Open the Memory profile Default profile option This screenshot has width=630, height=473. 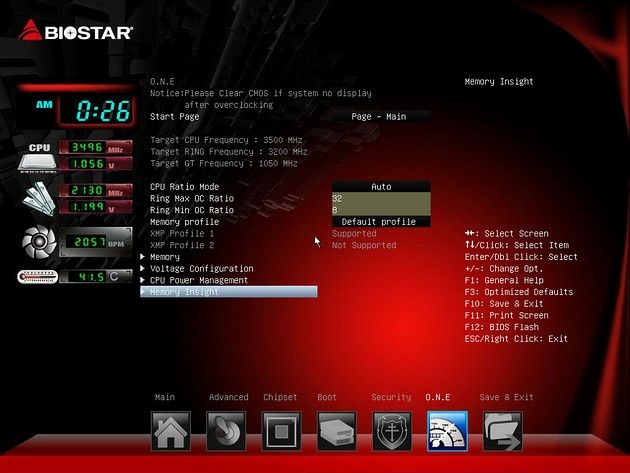(381, 221)
